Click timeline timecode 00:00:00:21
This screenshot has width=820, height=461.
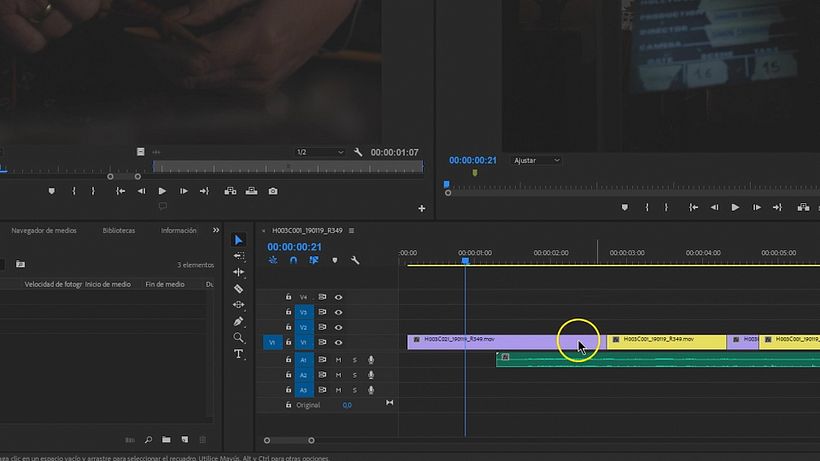pos(294,247)
